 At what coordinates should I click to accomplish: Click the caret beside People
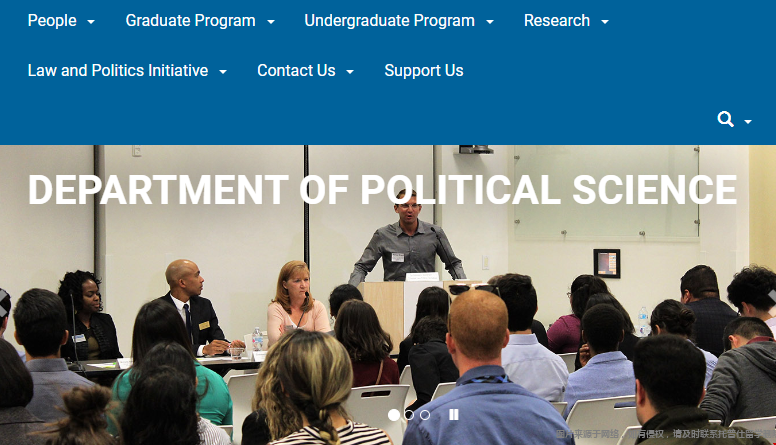(91, 22)
